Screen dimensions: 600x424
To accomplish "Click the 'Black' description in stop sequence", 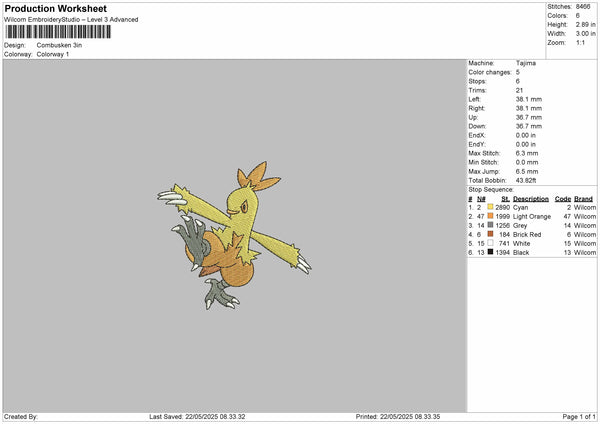I will [521, 253].
